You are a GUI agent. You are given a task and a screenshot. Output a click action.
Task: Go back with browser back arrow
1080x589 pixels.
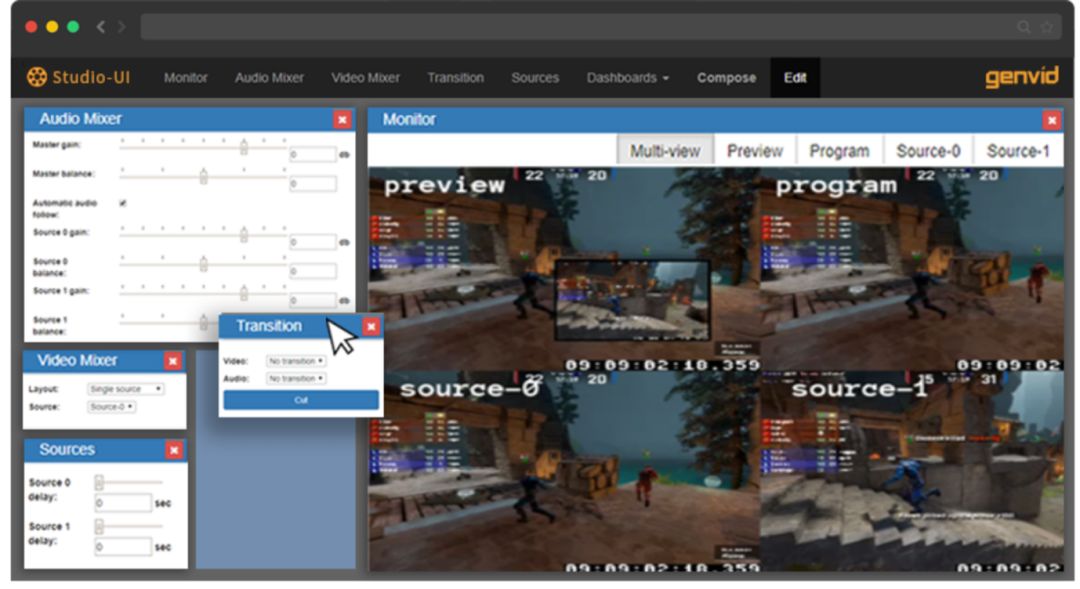click(x=101, y=27)
